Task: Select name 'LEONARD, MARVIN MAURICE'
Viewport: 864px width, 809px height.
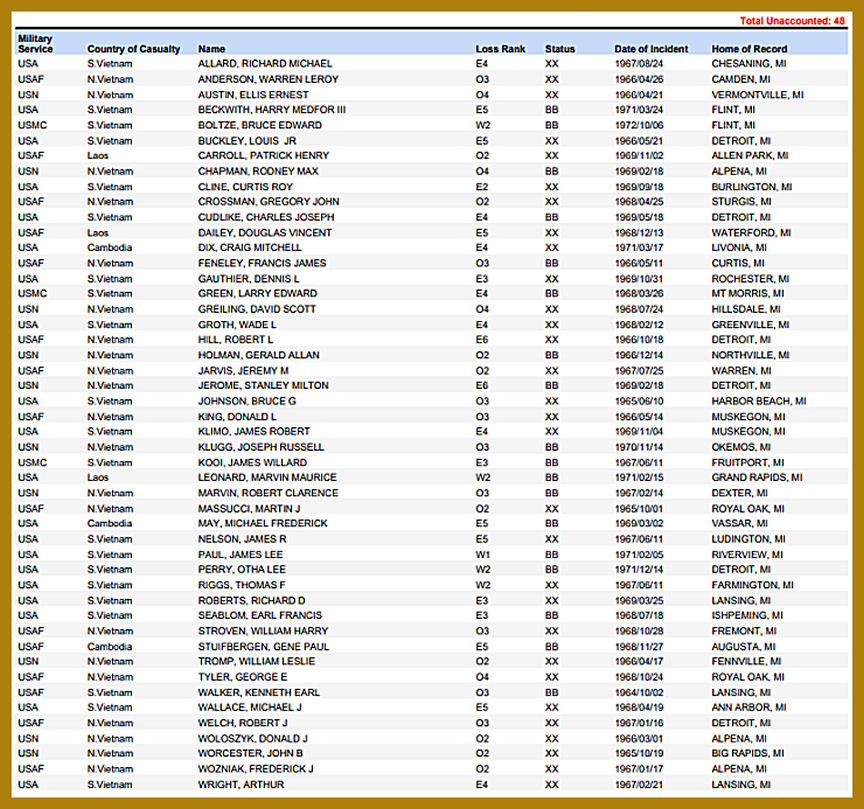Action: point(267,478)
